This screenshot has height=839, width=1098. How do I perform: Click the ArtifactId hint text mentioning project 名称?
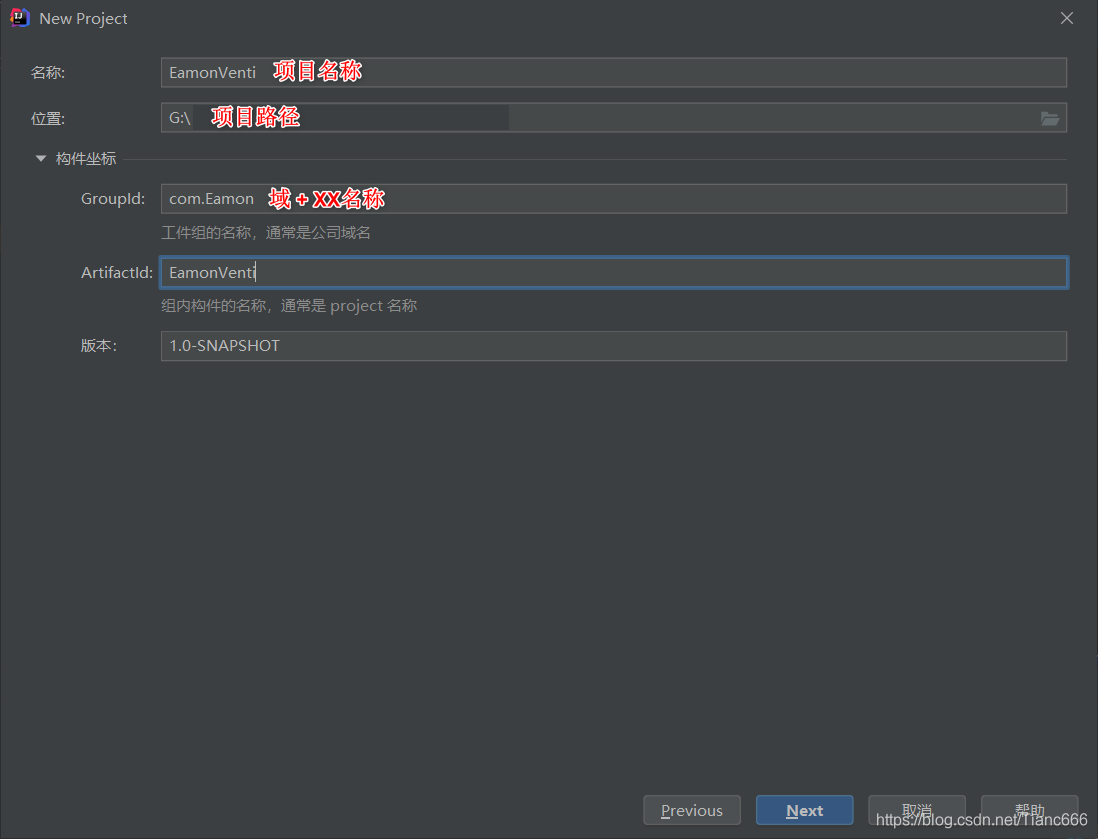(289, 306)
